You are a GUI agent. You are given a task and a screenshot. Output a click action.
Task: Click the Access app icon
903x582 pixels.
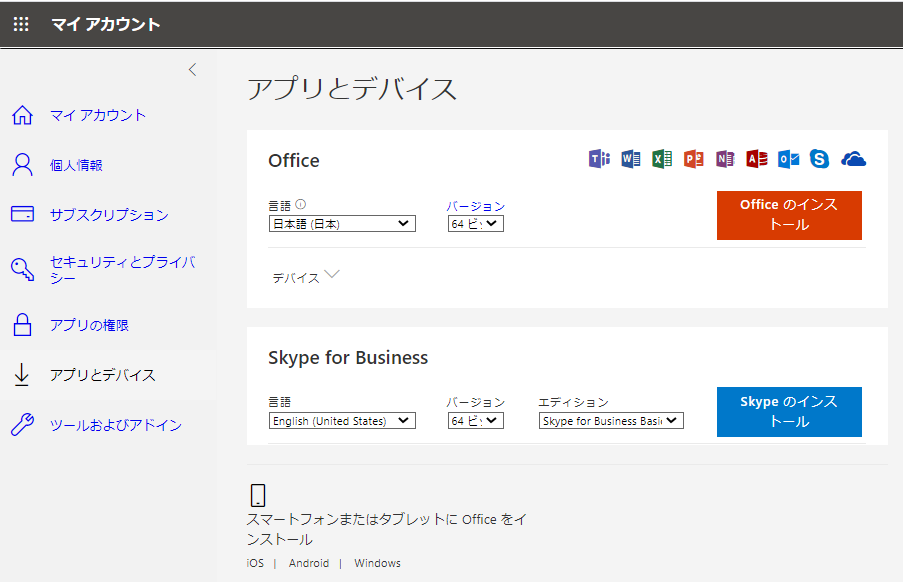point(757,158)
